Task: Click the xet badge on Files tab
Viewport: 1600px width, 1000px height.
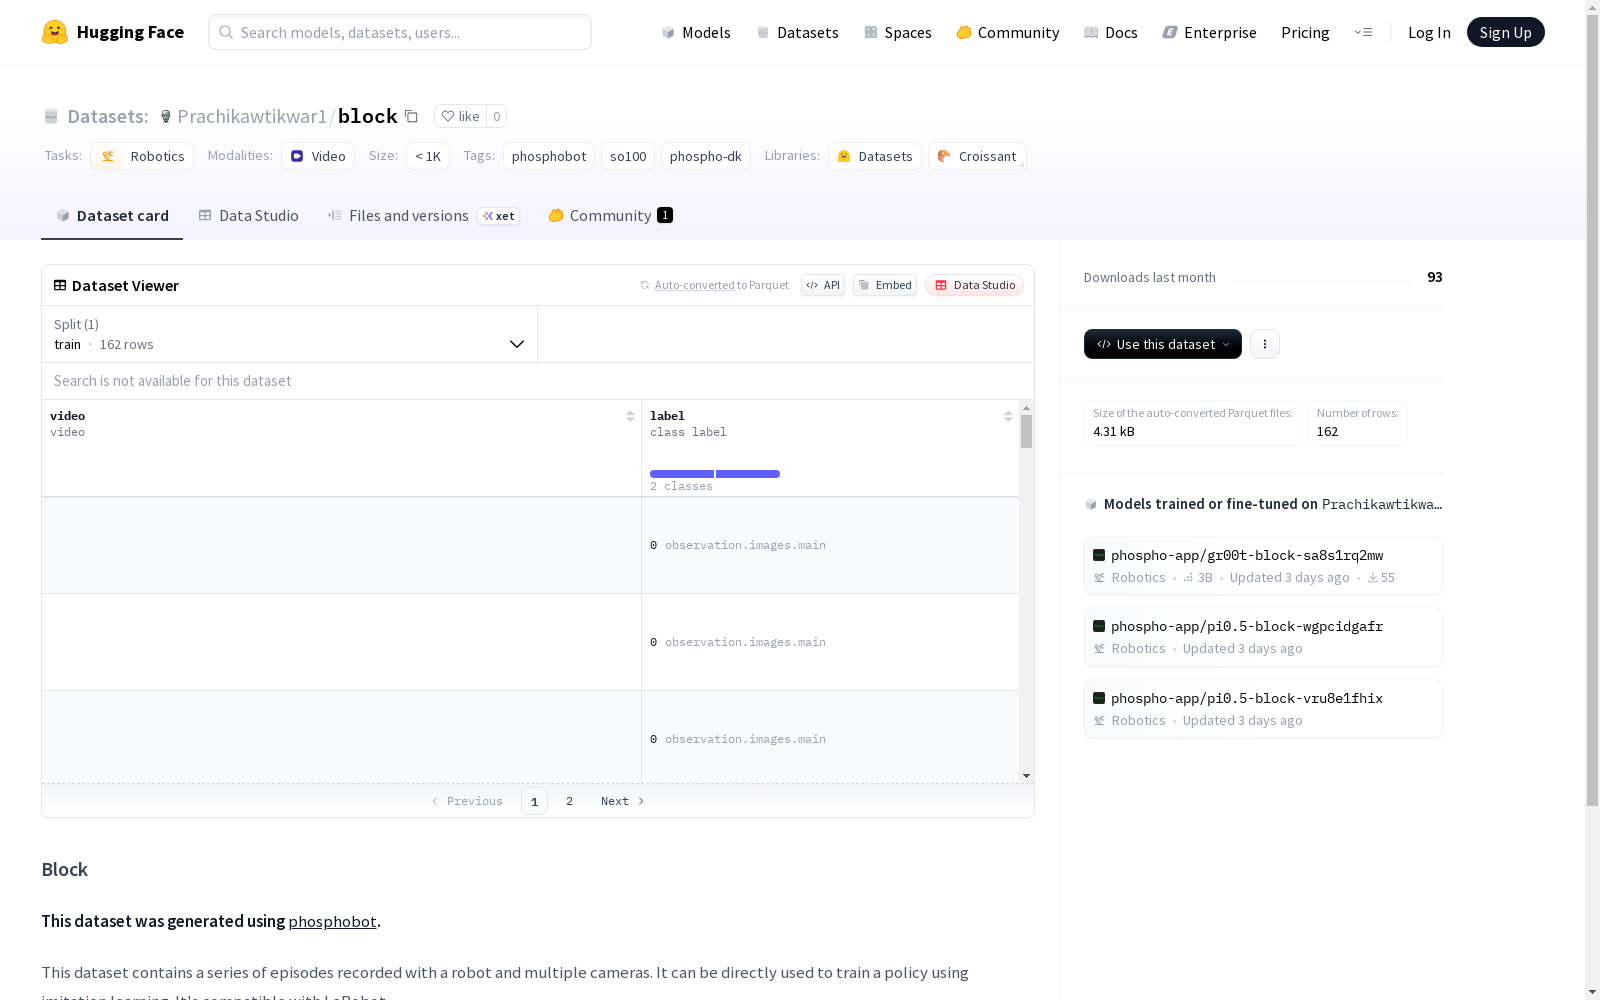Action: click(498, 216)
